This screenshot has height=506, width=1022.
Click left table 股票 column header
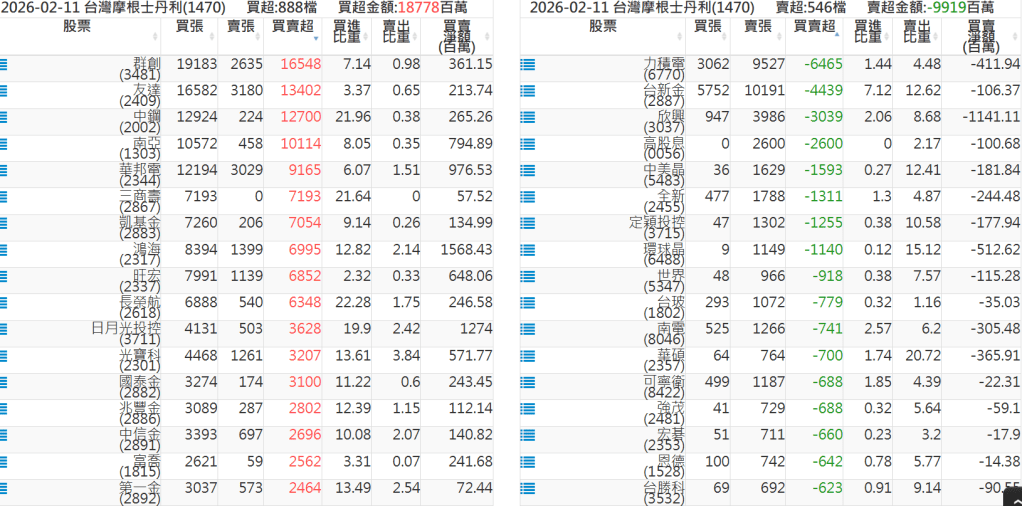(x=77, y=26)
